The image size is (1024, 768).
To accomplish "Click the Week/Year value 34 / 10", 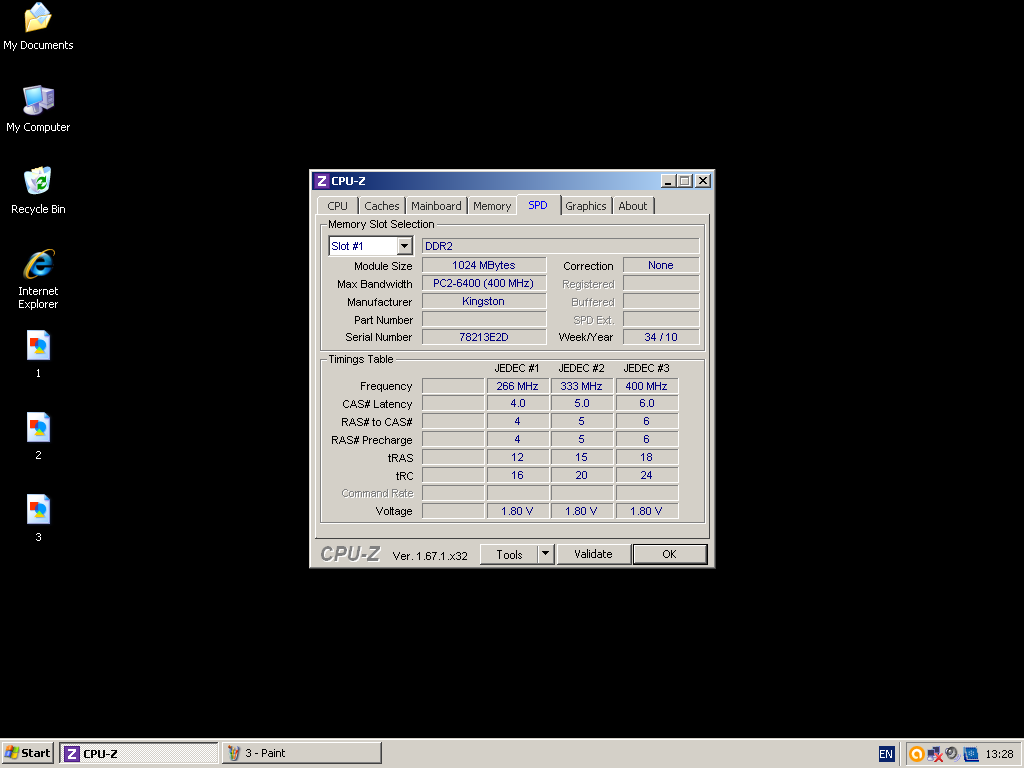I will pyautogui.click(x=661, y=337).
